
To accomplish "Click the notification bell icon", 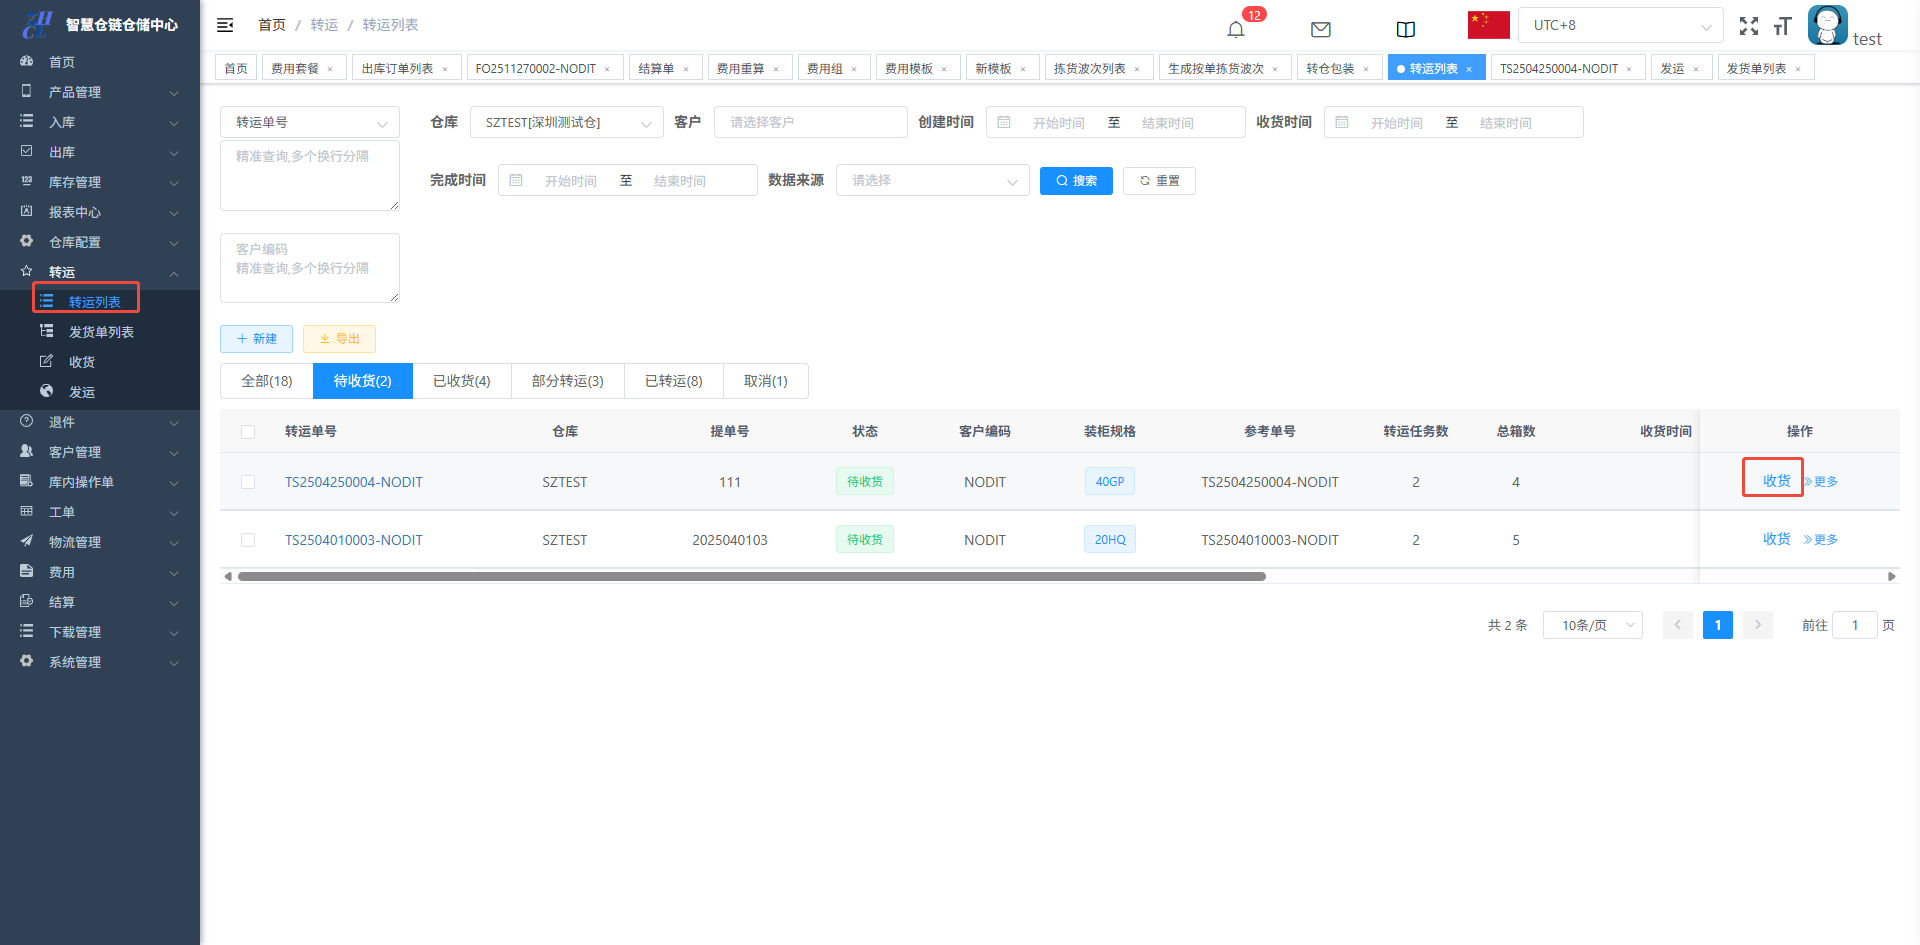I will [x=1236, y=29].
